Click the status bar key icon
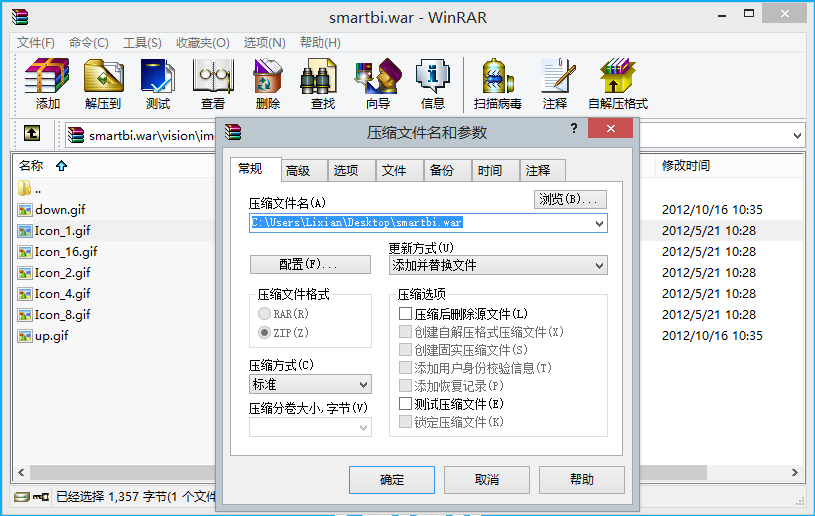The height and width of the screenshot is (516, 815). [41, 497]
